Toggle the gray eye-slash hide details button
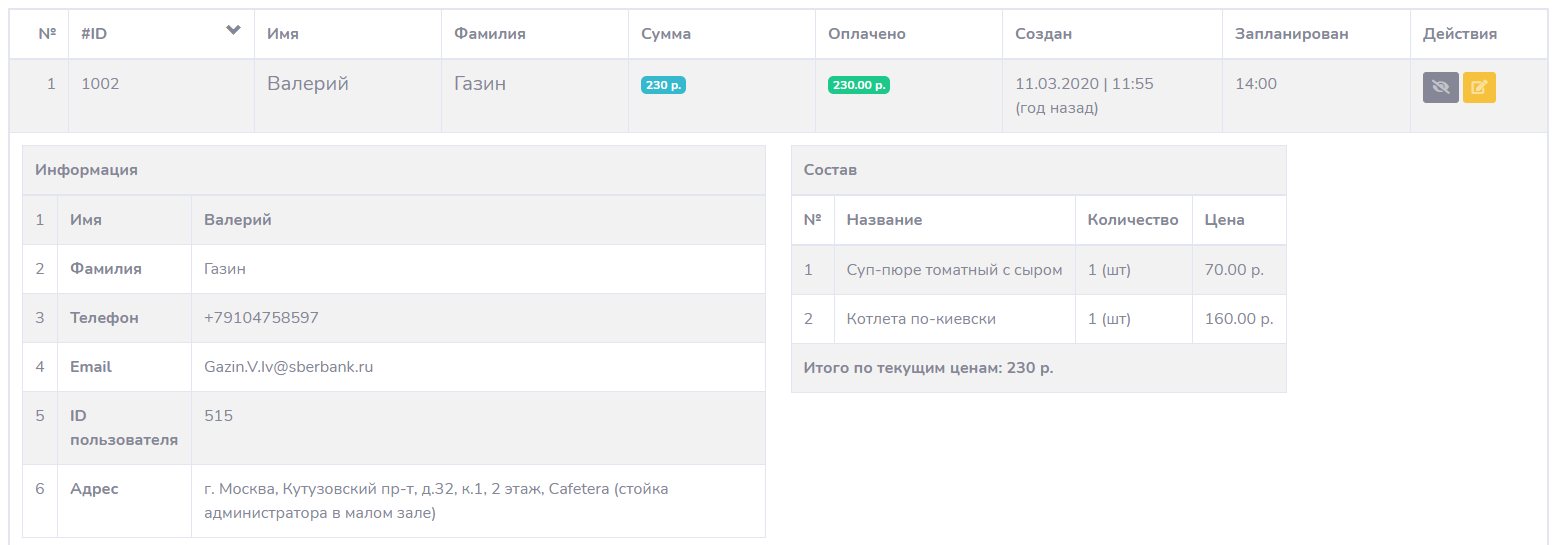Viewport: 1555px width, 545px height. click(1440, 87)
